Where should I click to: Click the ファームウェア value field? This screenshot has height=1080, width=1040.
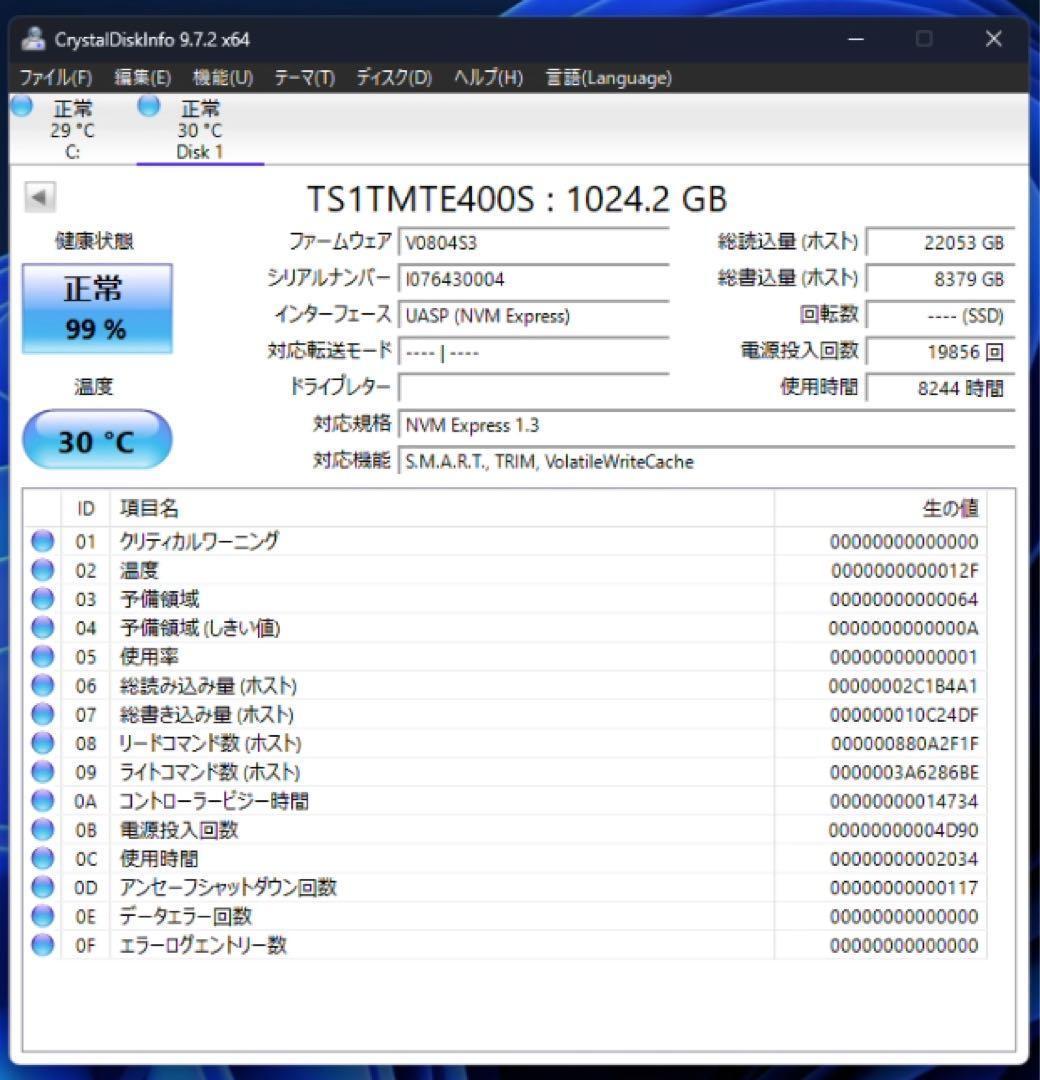535,241
